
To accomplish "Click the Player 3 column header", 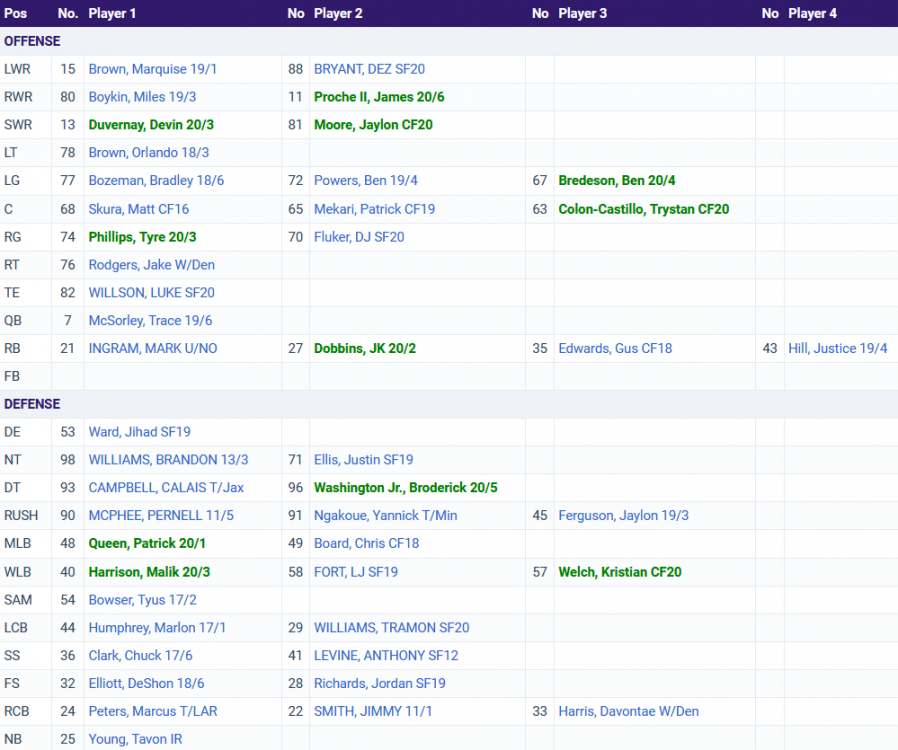I will coord(582,14).
